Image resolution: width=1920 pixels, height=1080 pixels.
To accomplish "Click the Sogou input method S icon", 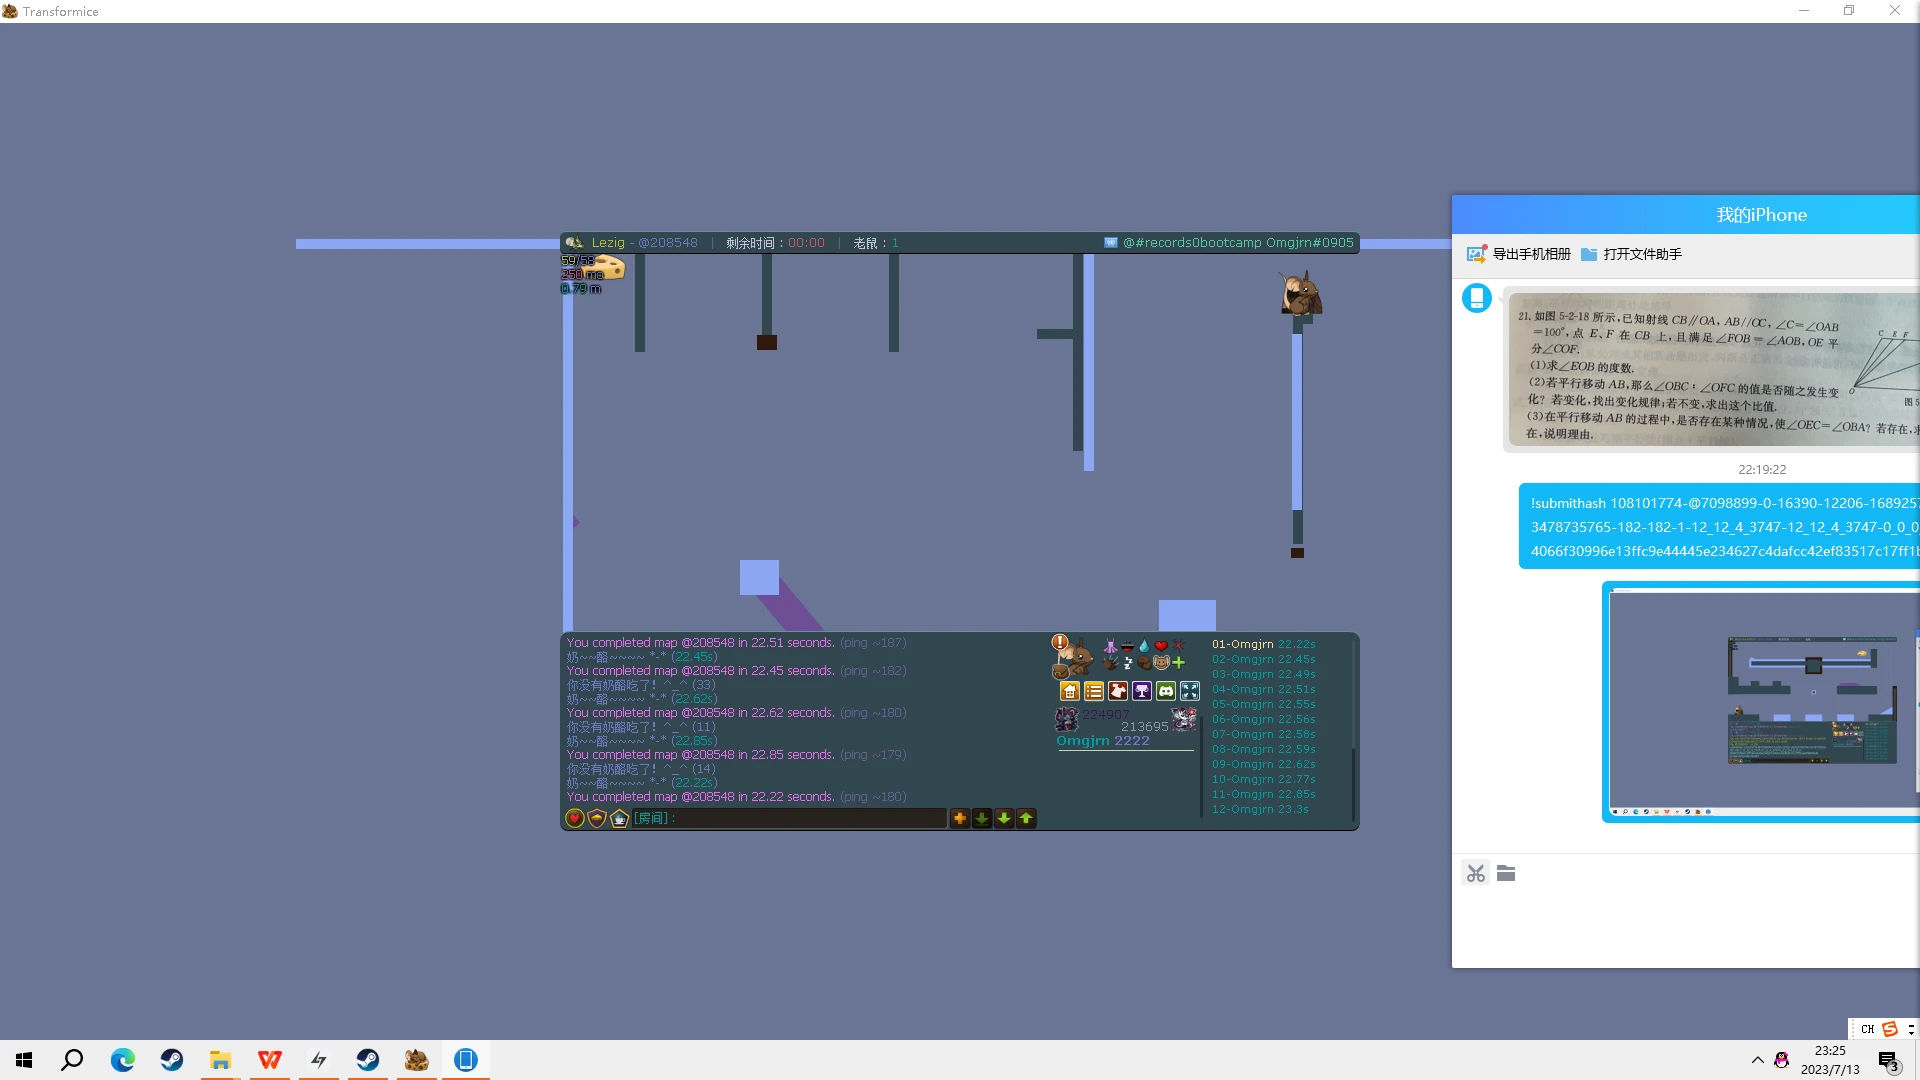I will 1890,1029.
